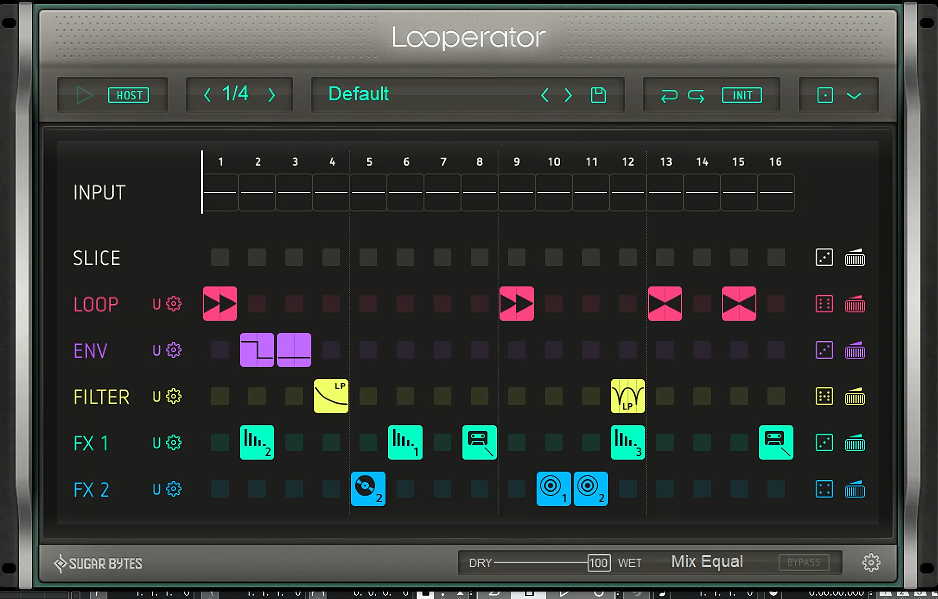This screenshot has height=599, width=938.
Task: Toggle the U button on FX 1 row
Action: point(157,443)
